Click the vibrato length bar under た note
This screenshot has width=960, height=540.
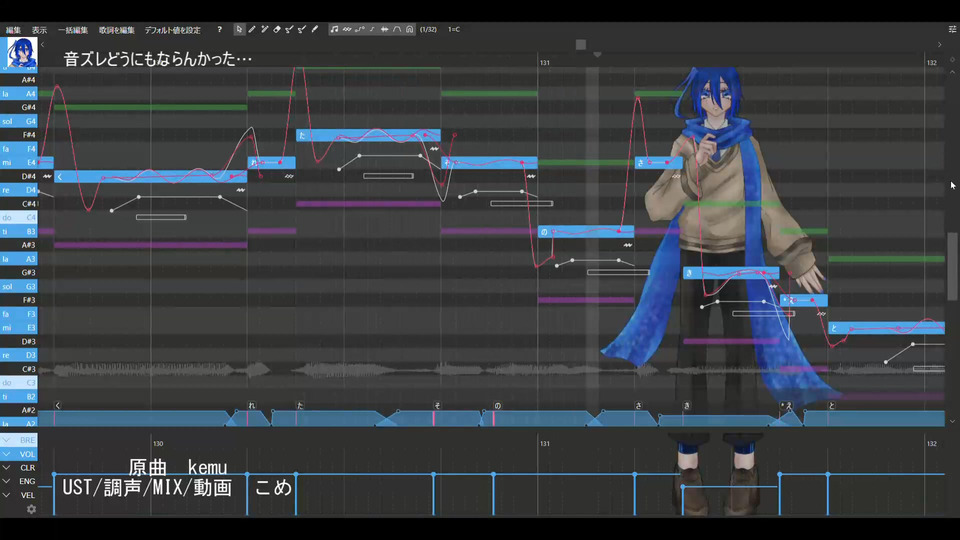point(388,176)
